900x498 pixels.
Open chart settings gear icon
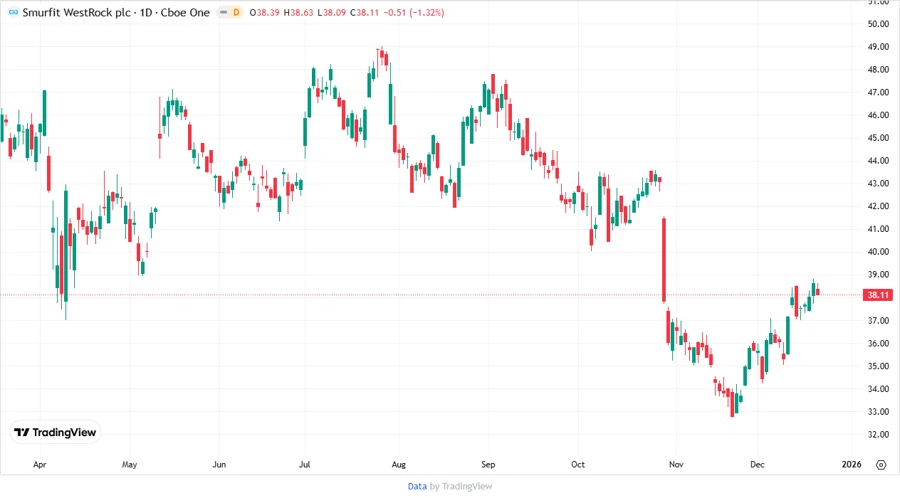[881, 464]
